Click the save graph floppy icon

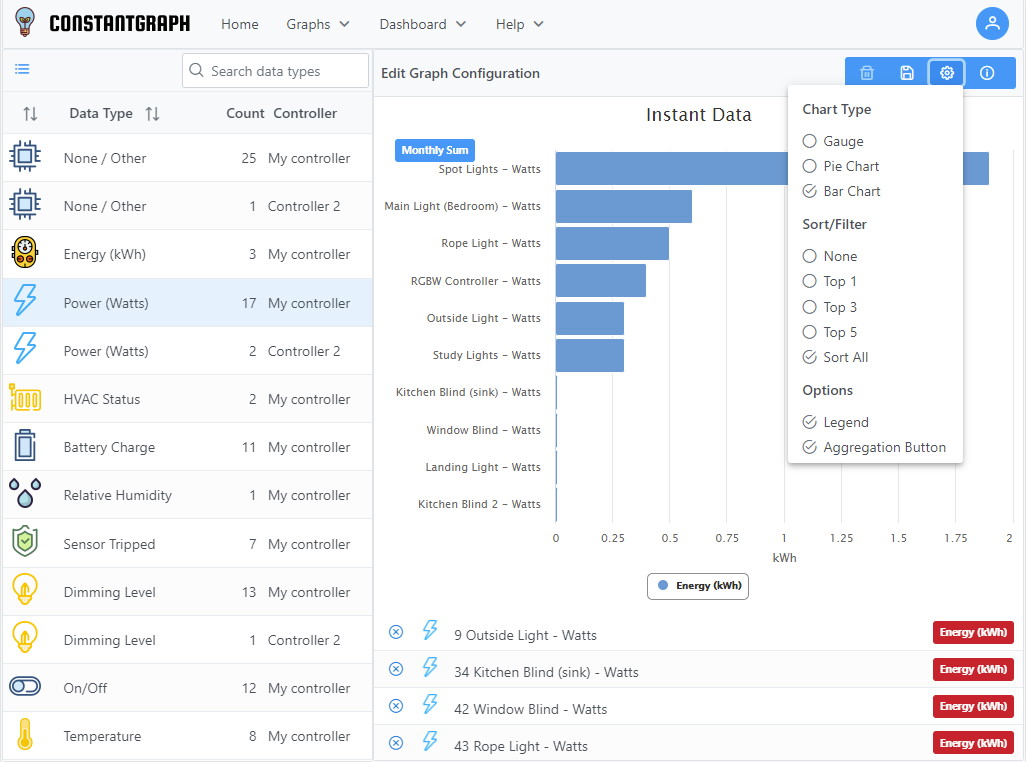pos(907,73)
